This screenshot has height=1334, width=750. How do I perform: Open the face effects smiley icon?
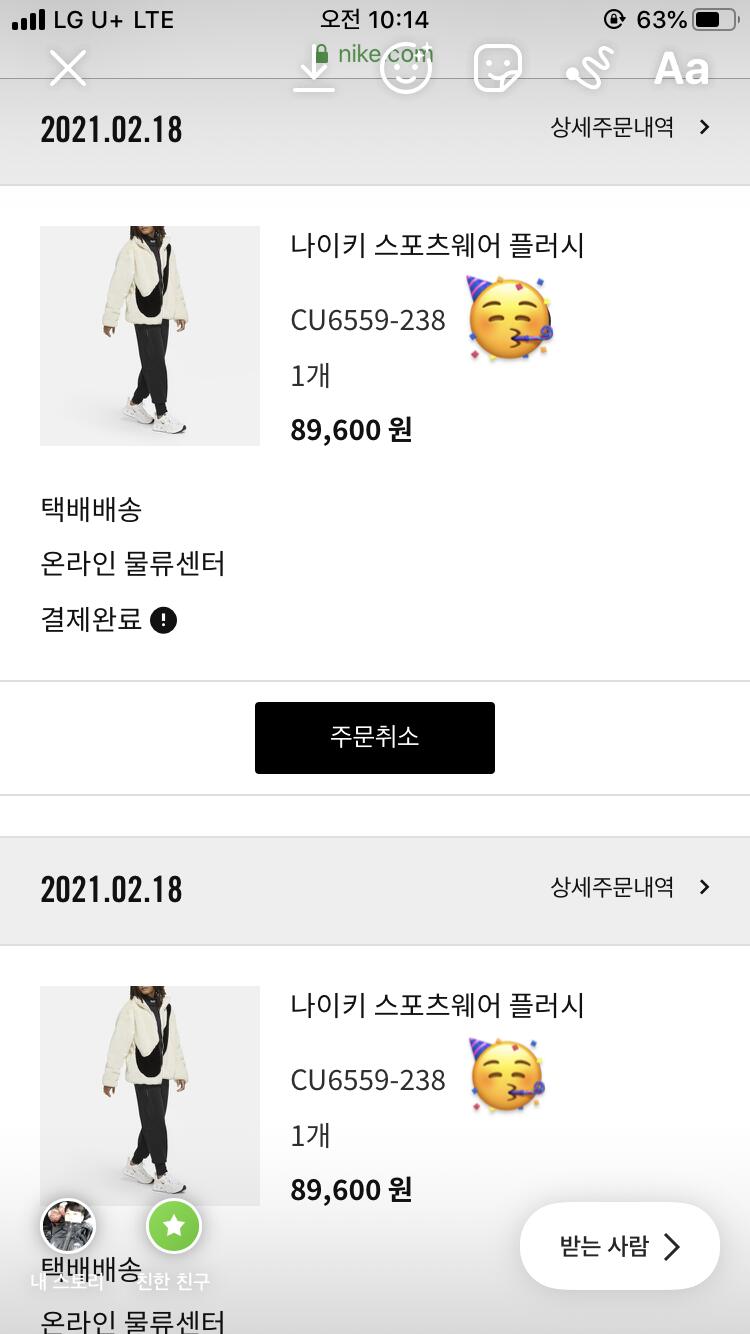click(x=406, y=68)
